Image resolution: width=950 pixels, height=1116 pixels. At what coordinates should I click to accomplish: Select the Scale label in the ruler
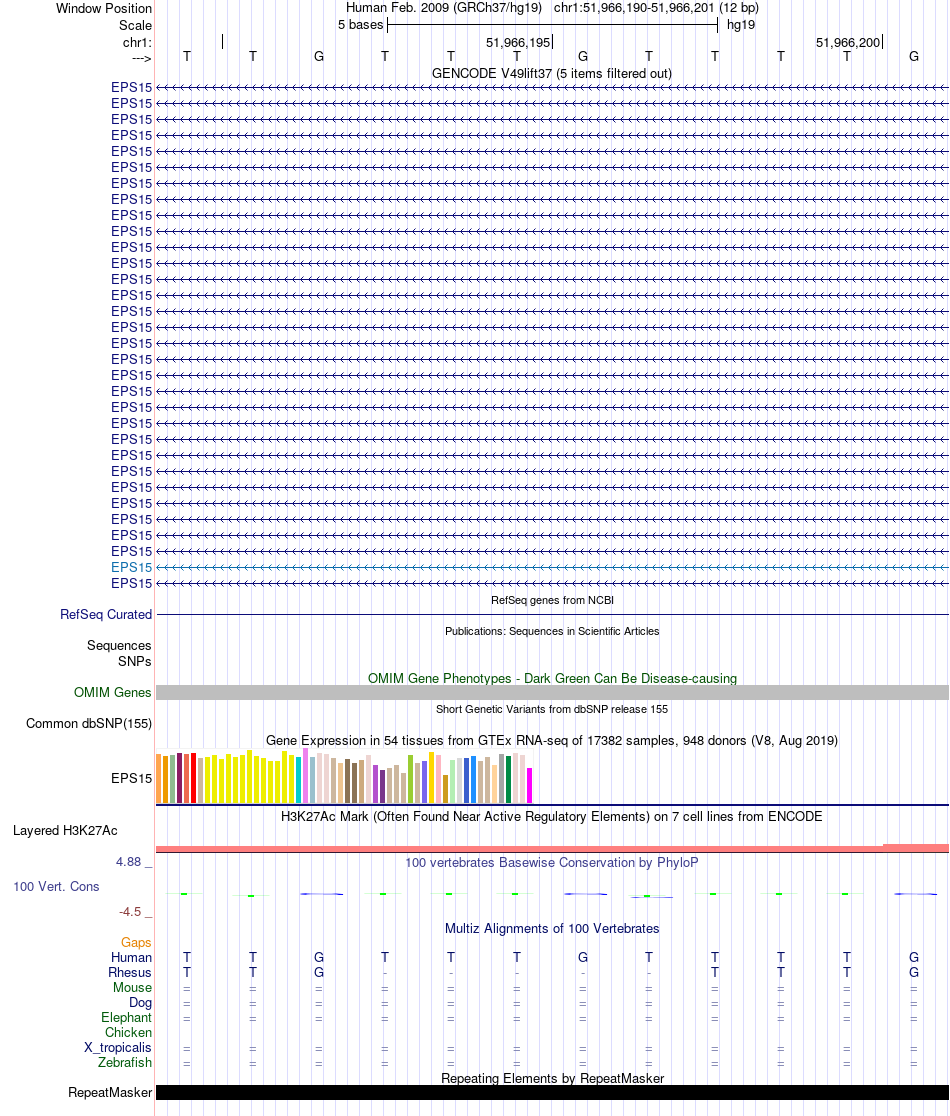click(x=135, y=26)
